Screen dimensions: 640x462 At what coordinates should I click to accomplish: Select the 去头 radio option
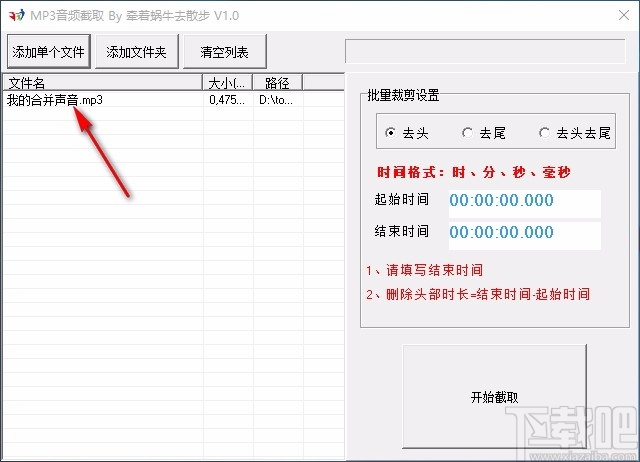407,133
